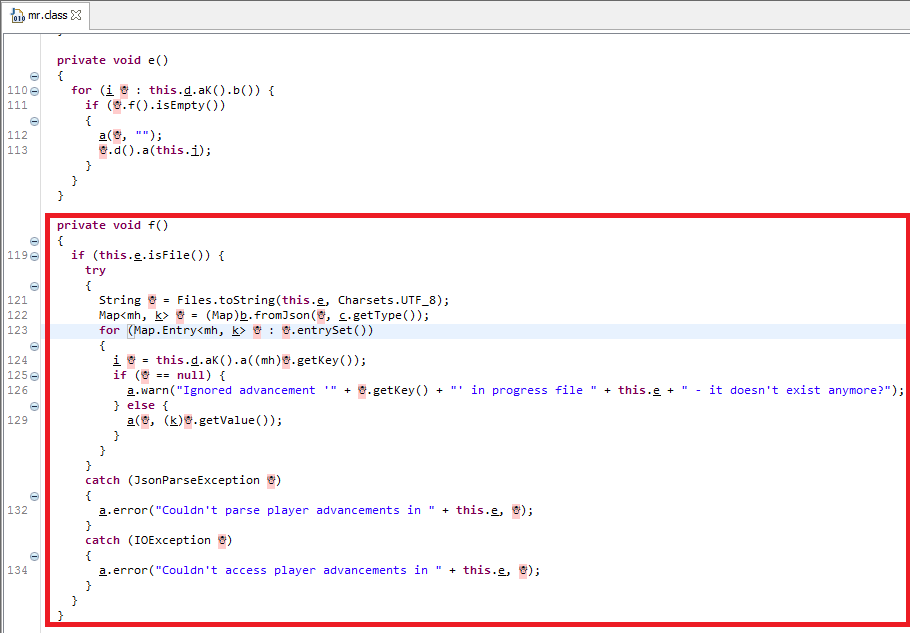The image size is (910, 633).
Task: Click the class file icon on the mr.class tab
Action: pos(17,16)
